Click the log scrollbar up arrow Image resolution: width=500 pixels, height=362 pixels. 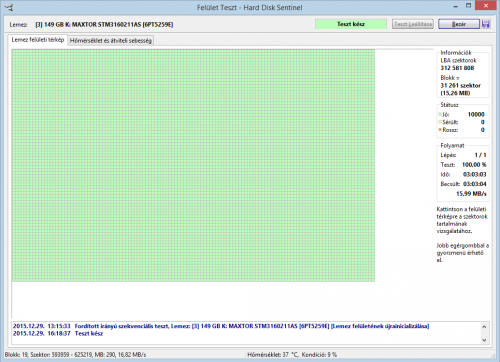click(x=484, y=327)
